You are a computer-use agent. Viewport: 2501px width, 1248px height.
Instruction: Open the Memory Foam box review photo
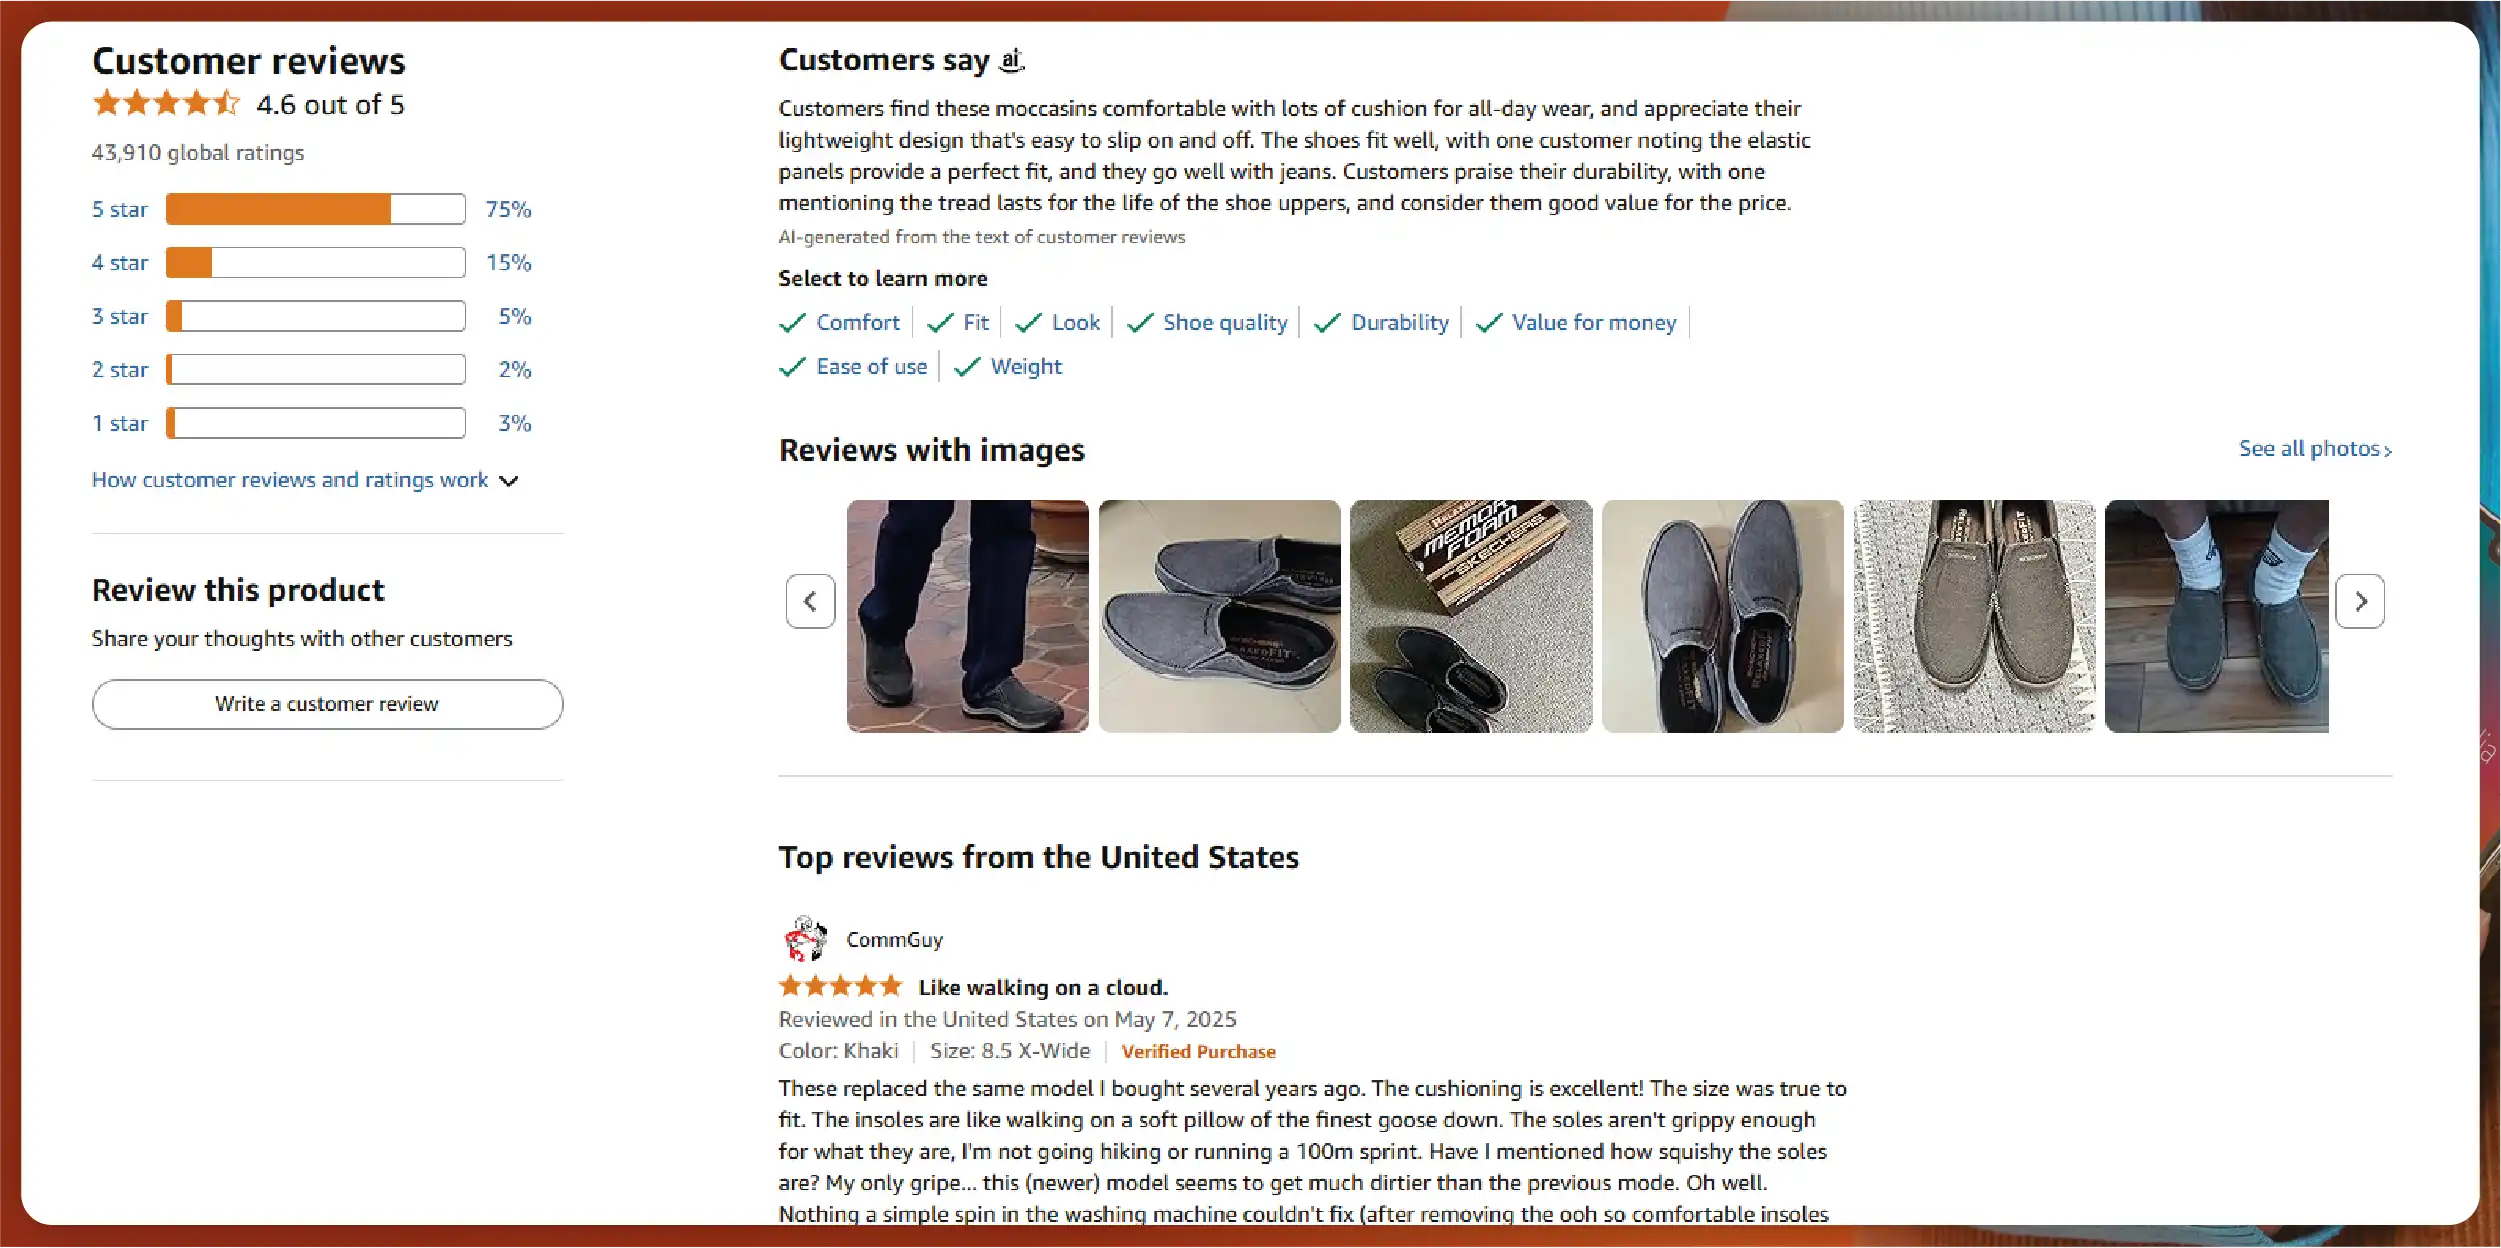click(x=1470, y=616)
